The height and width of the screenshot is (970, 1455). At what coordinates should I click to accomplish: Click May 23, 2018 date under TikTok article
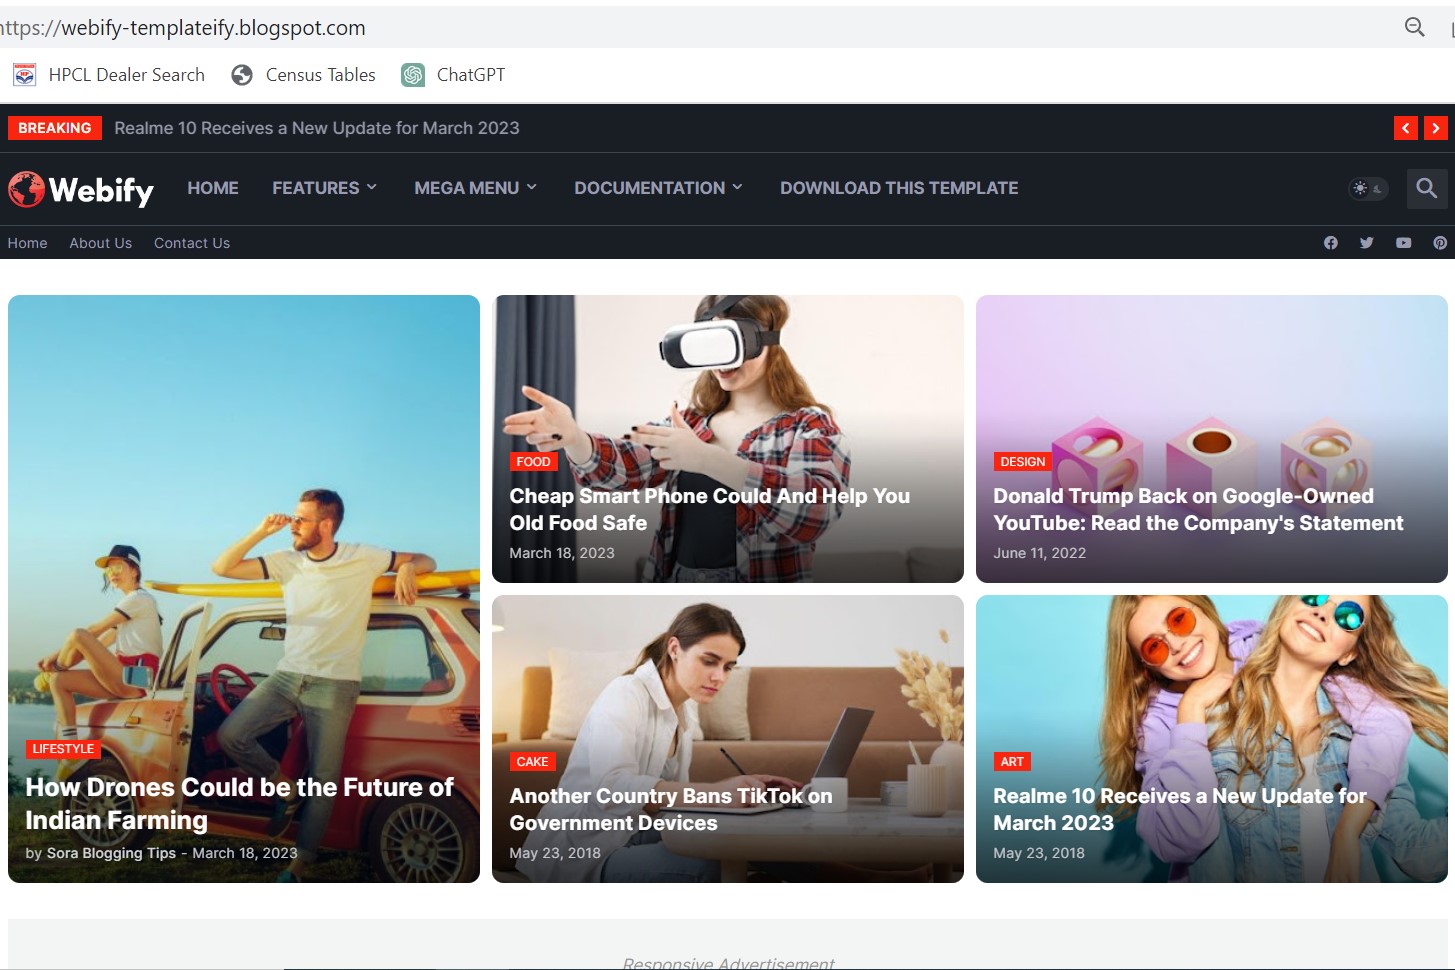pyautogui.click(x=555, y=853)
